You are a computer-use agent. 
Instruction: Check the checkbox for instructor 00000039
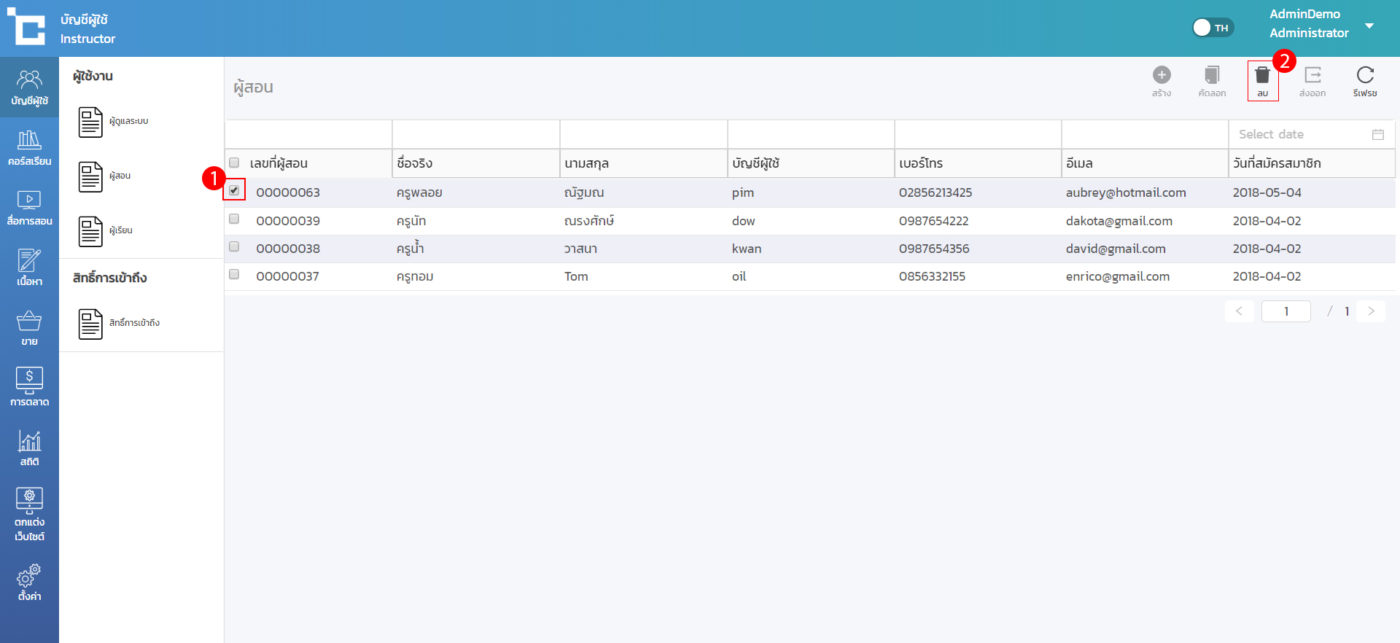[x=234, y=219]
